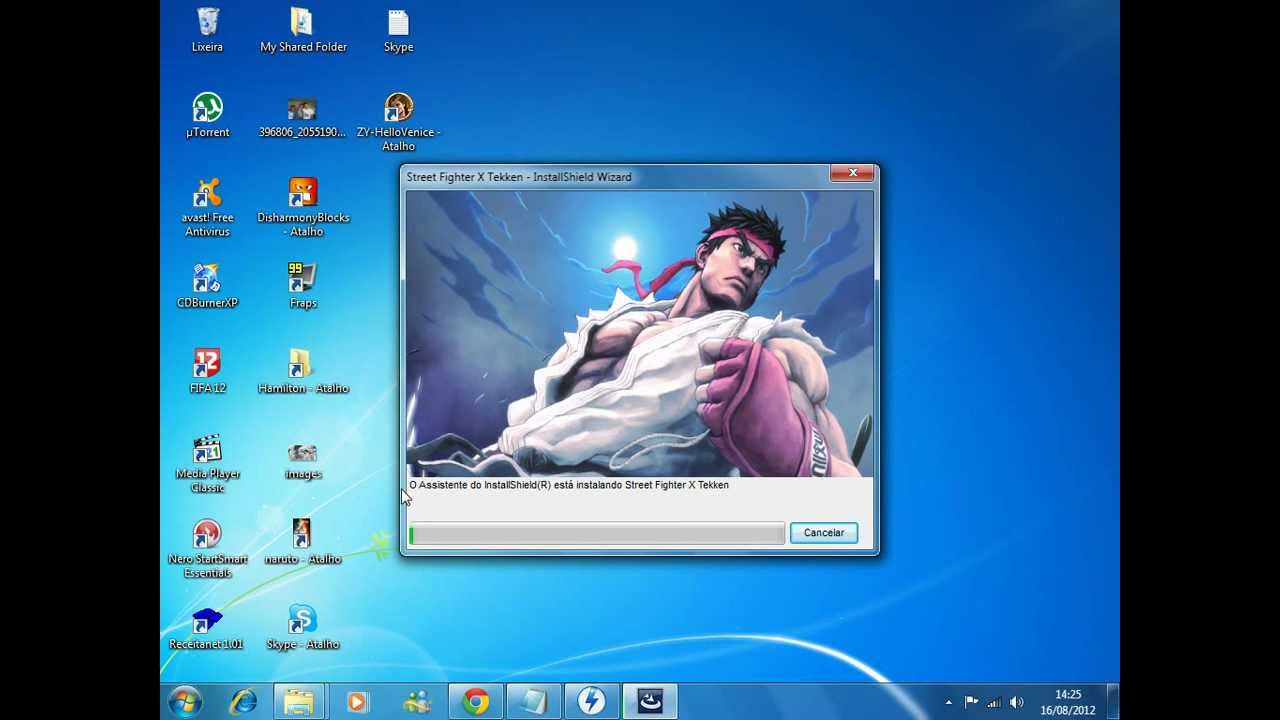Open ZY-HelloVenice Atalho shortcut
The image size is (1280, 720).
coord(398,122)
